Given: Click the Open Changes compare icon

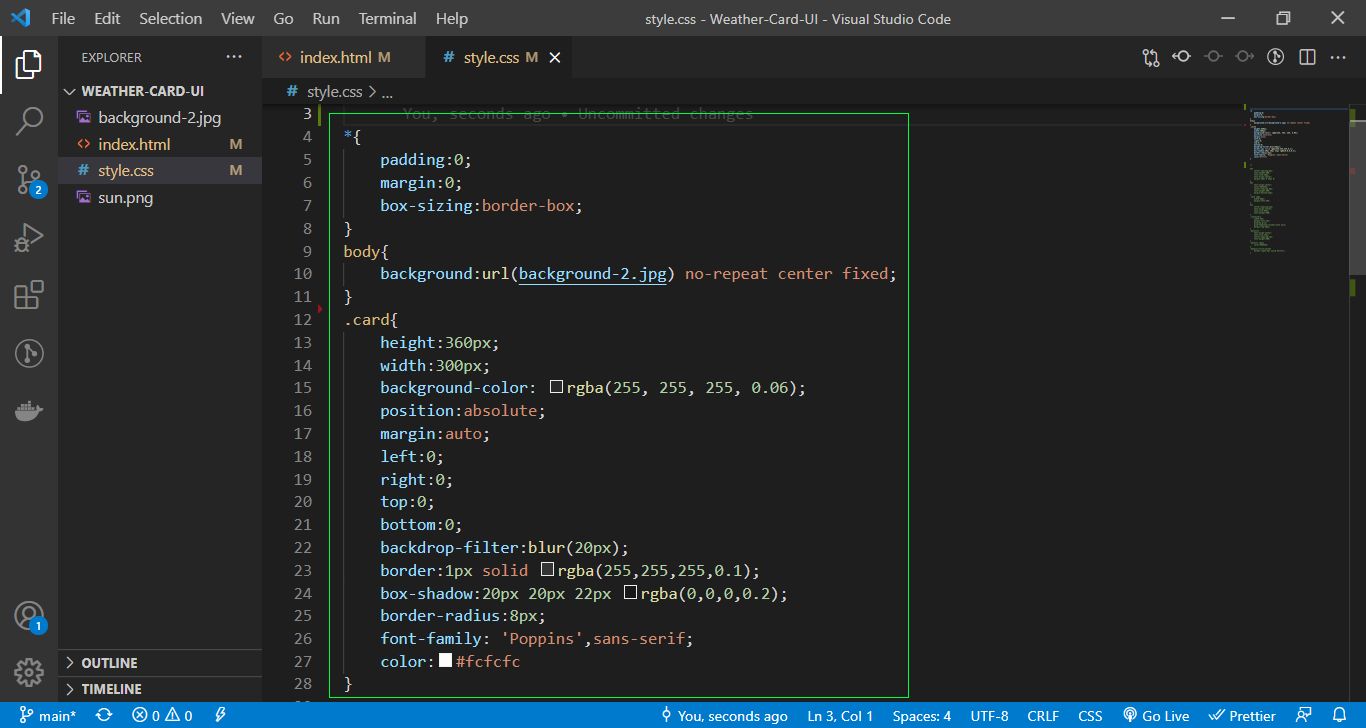Looking at the screenshot, I should point(1151,57).
